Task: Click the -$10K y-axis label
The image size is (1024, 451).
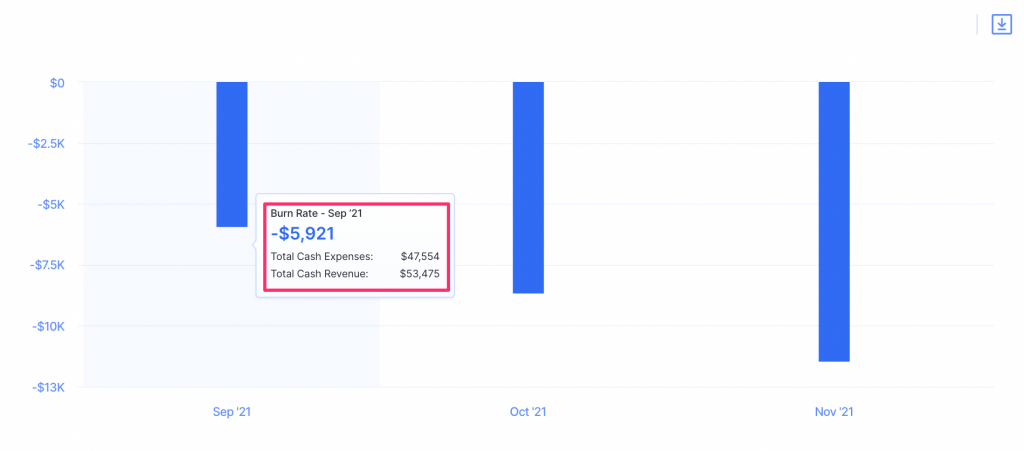Action: pyautogui.click(x=48, y=327)
